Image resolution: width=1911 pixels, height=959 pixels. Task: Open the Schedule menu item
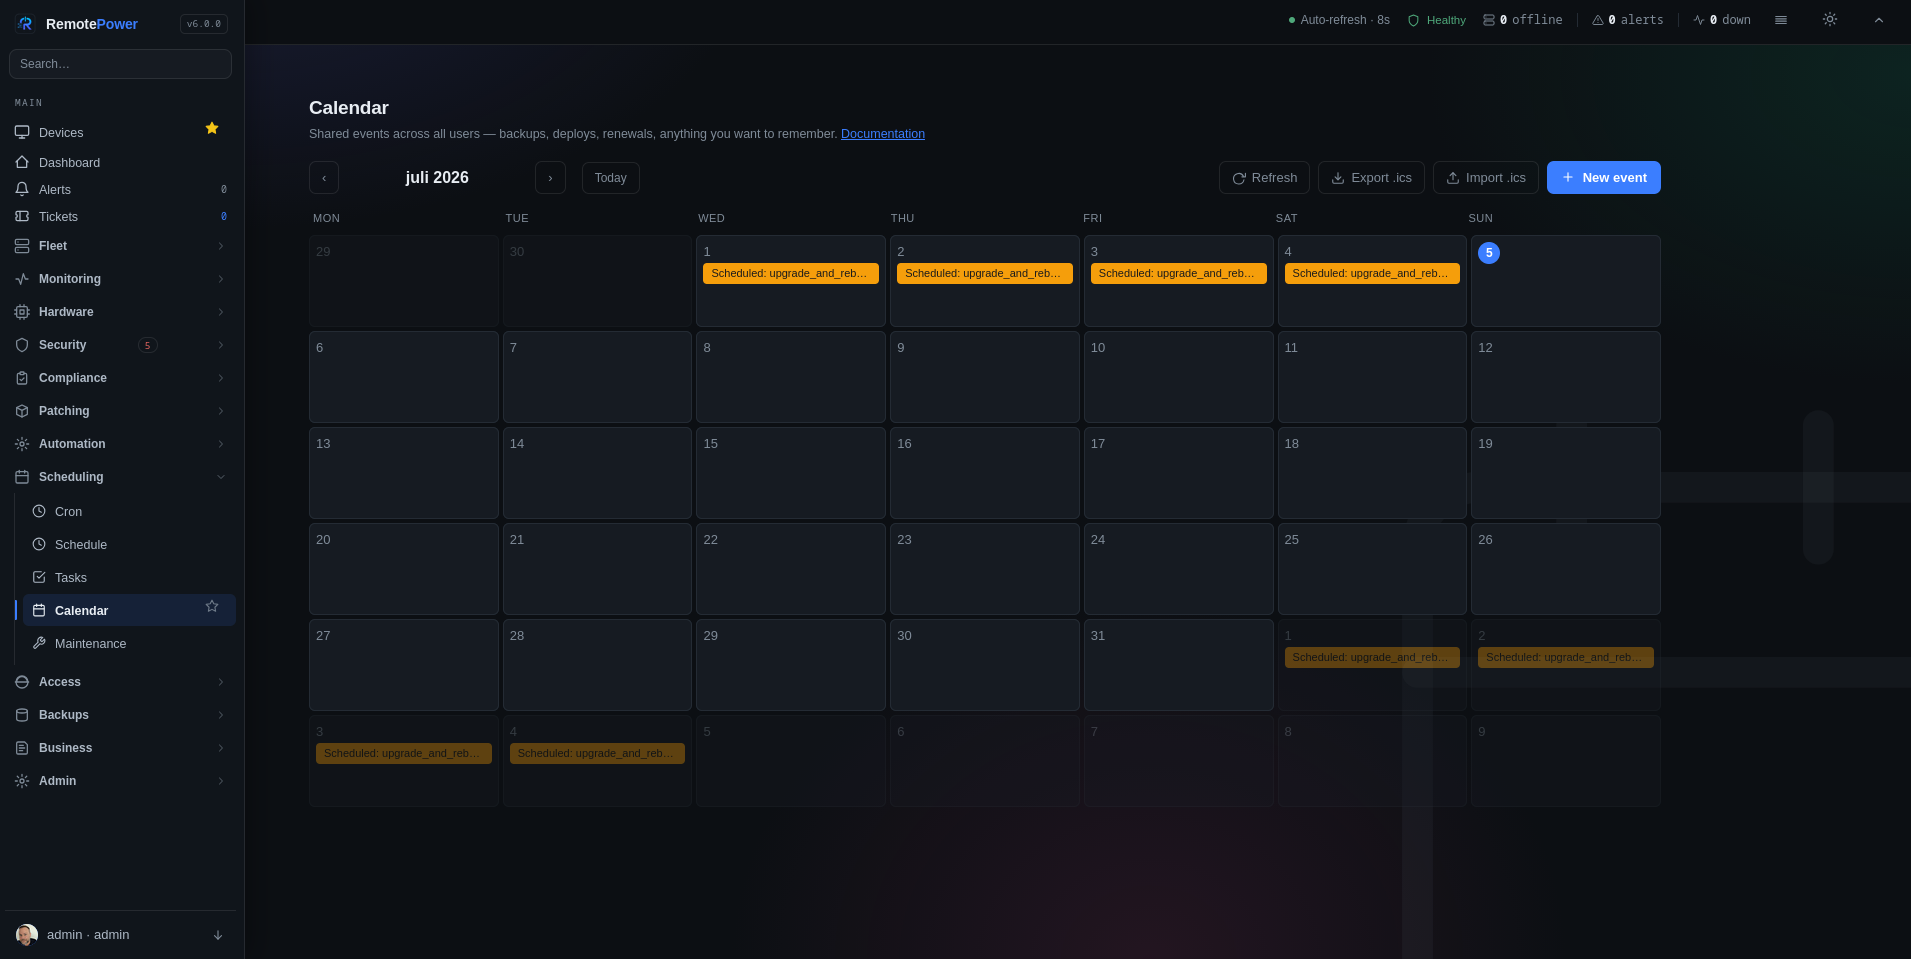(129, 544)
